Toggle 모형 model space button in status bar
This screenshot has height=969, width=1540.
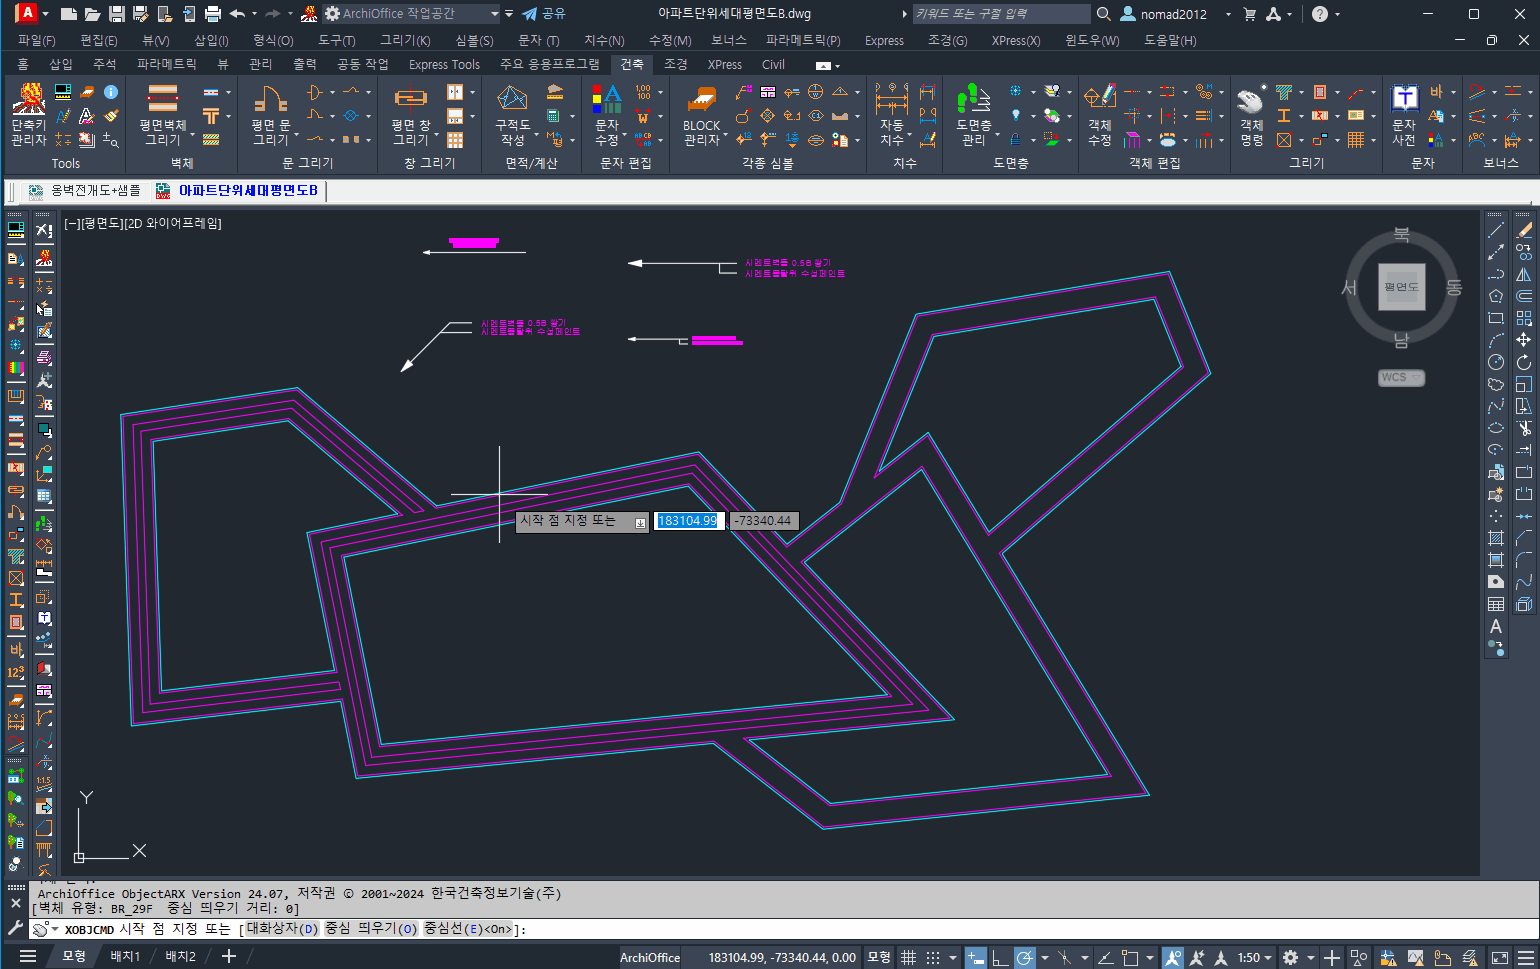pos(879,957)
